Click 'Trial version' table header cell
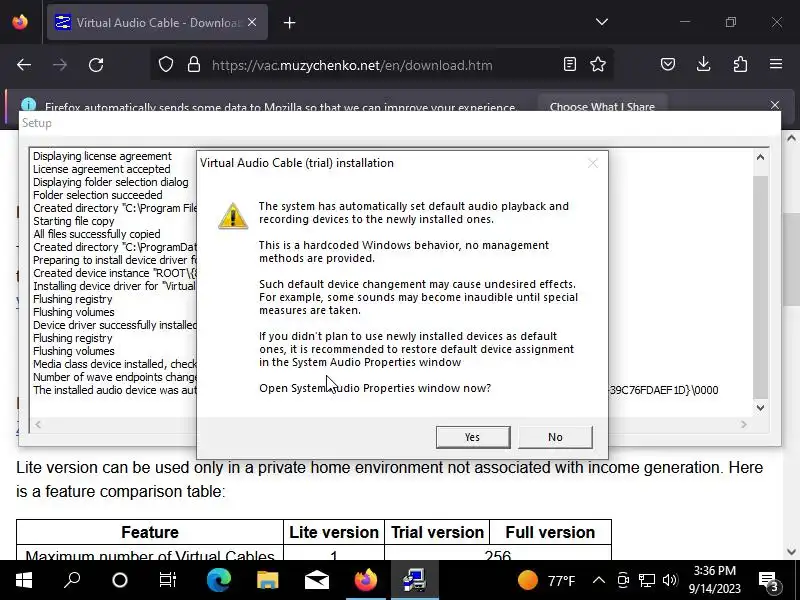This screenshot has width=800, height=600. (x=437, y=532)
